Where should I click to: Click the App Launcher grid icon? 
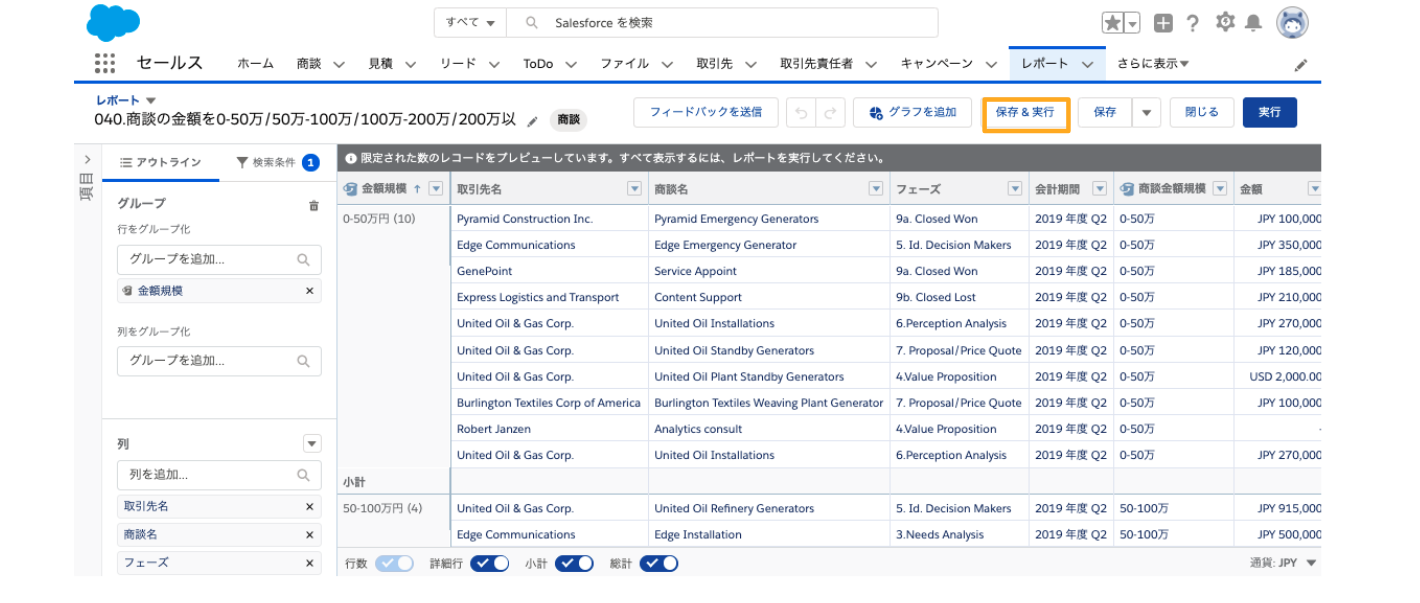point(104,62)
